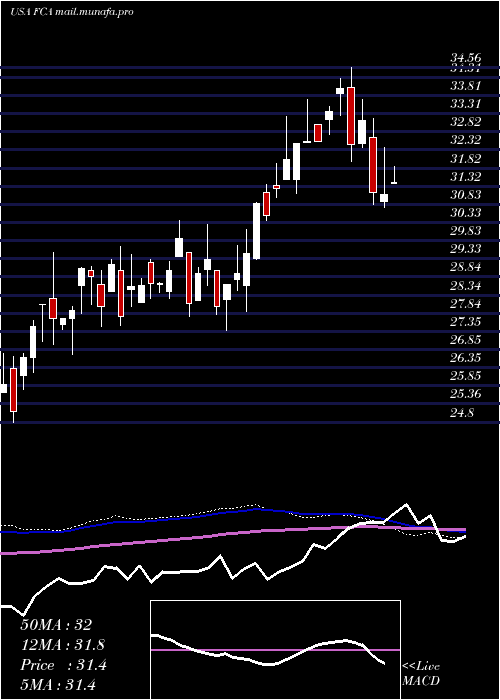500x700 pixels.
Task: Click the 34.56 price level label
Action: click(466, 58)
